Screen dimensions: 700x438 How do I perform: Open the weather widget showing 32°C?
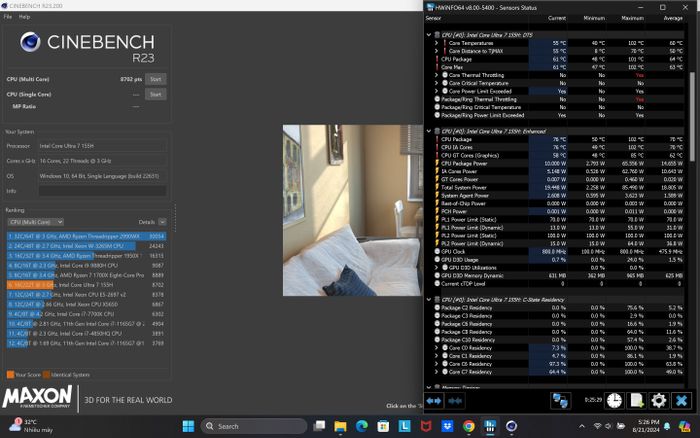tap(31, 426)
